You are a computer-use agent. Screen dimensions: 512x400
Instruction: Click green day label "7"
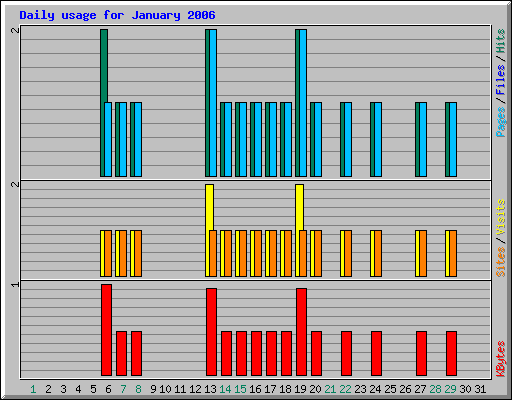[123, 389]
